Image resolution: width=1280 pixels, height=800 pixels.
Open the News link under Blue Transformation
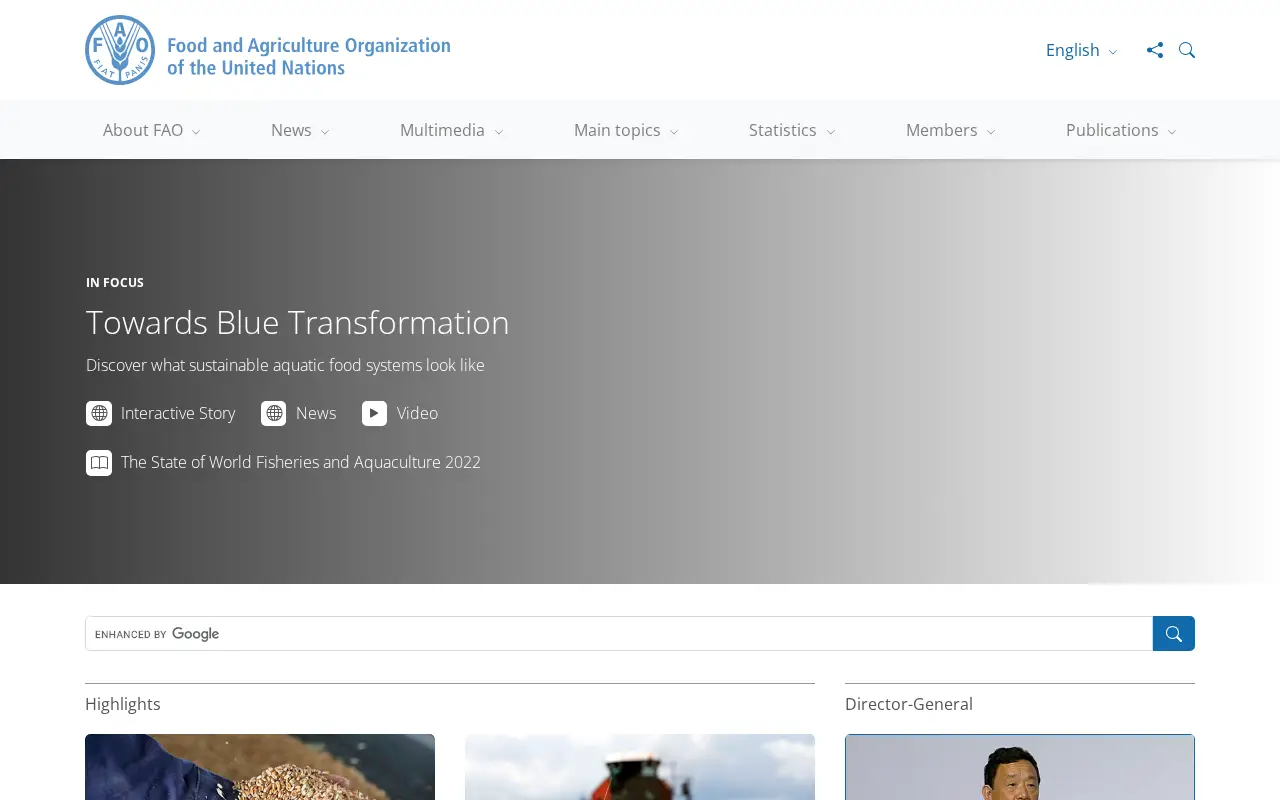point(316,413)
